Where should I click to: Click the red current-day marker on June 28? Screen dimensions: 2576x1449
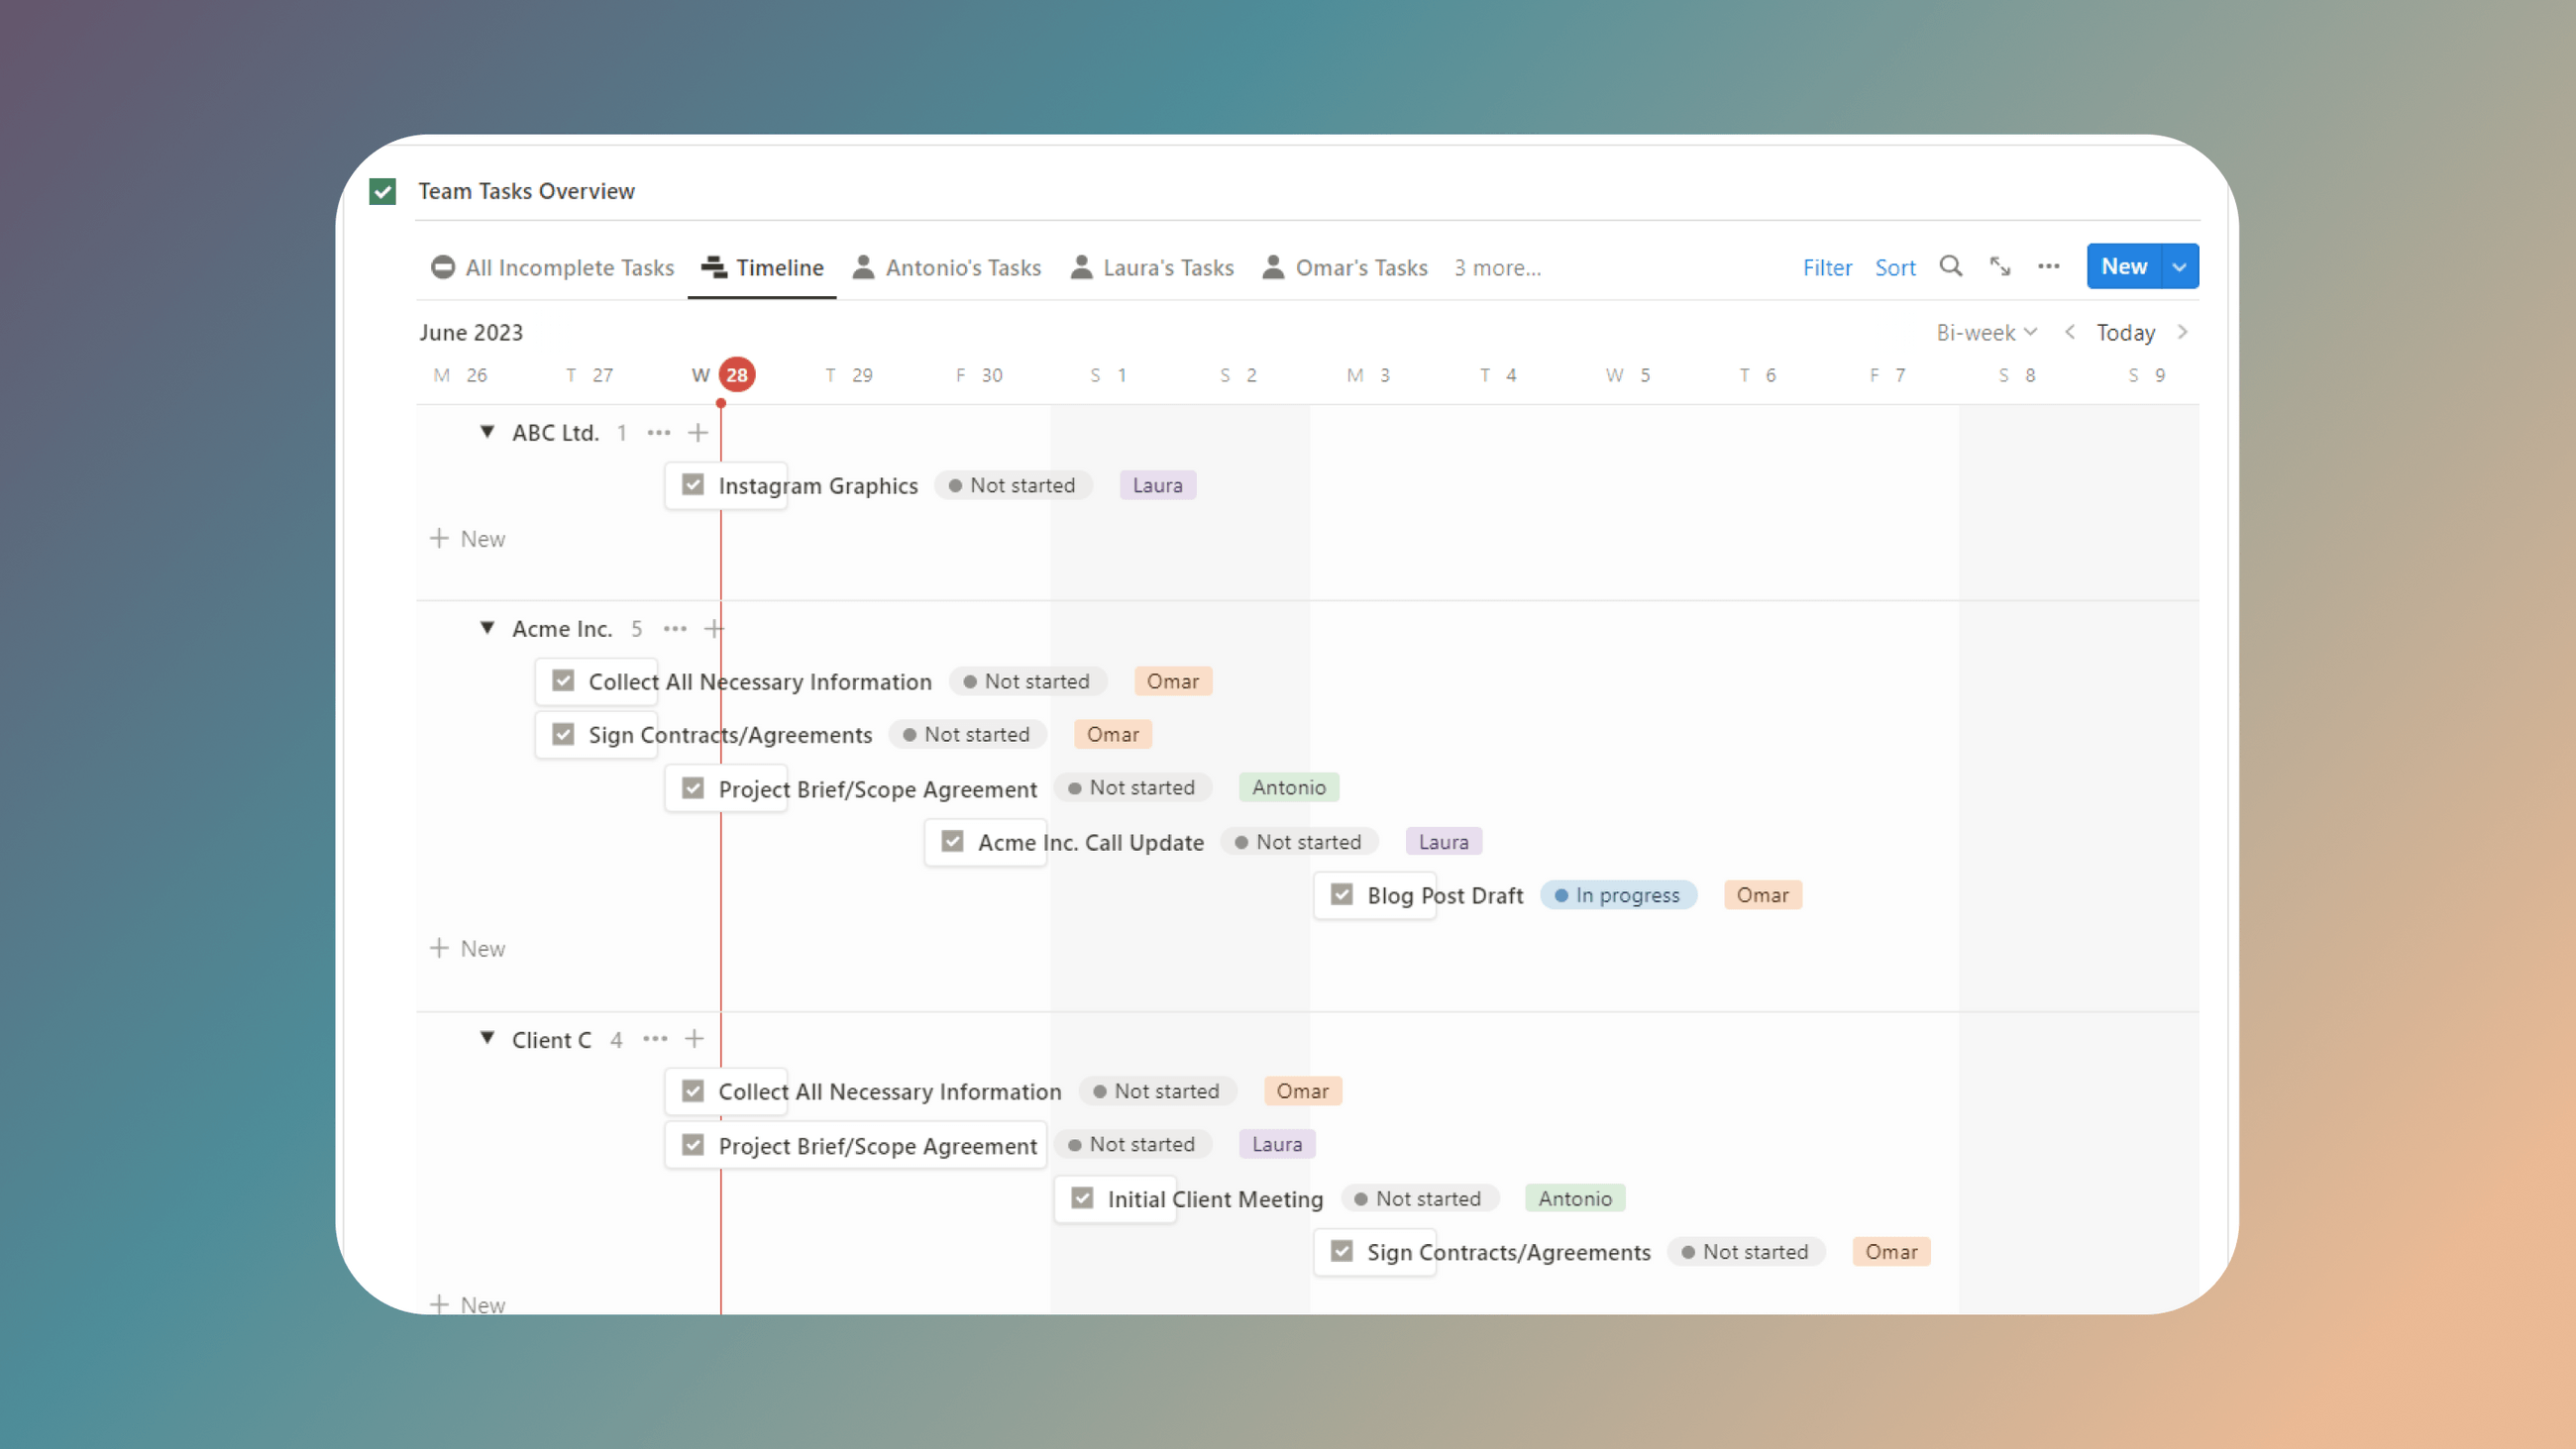pyautogui.click(x=736, y=374)
